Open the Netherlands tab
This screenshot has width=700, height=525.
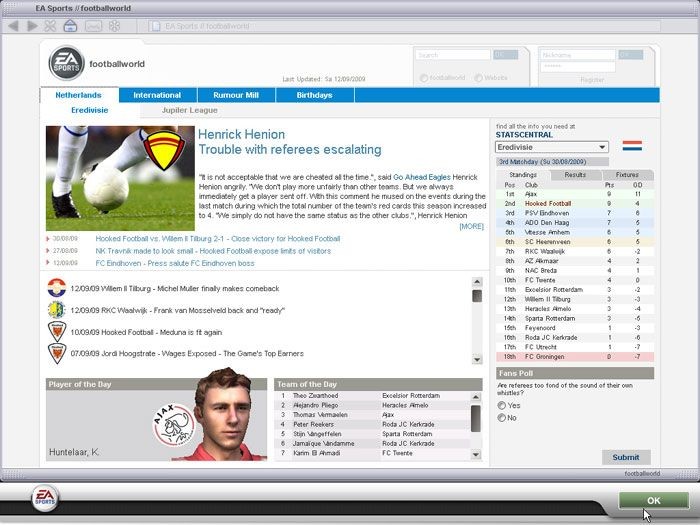tap(79, 95)
